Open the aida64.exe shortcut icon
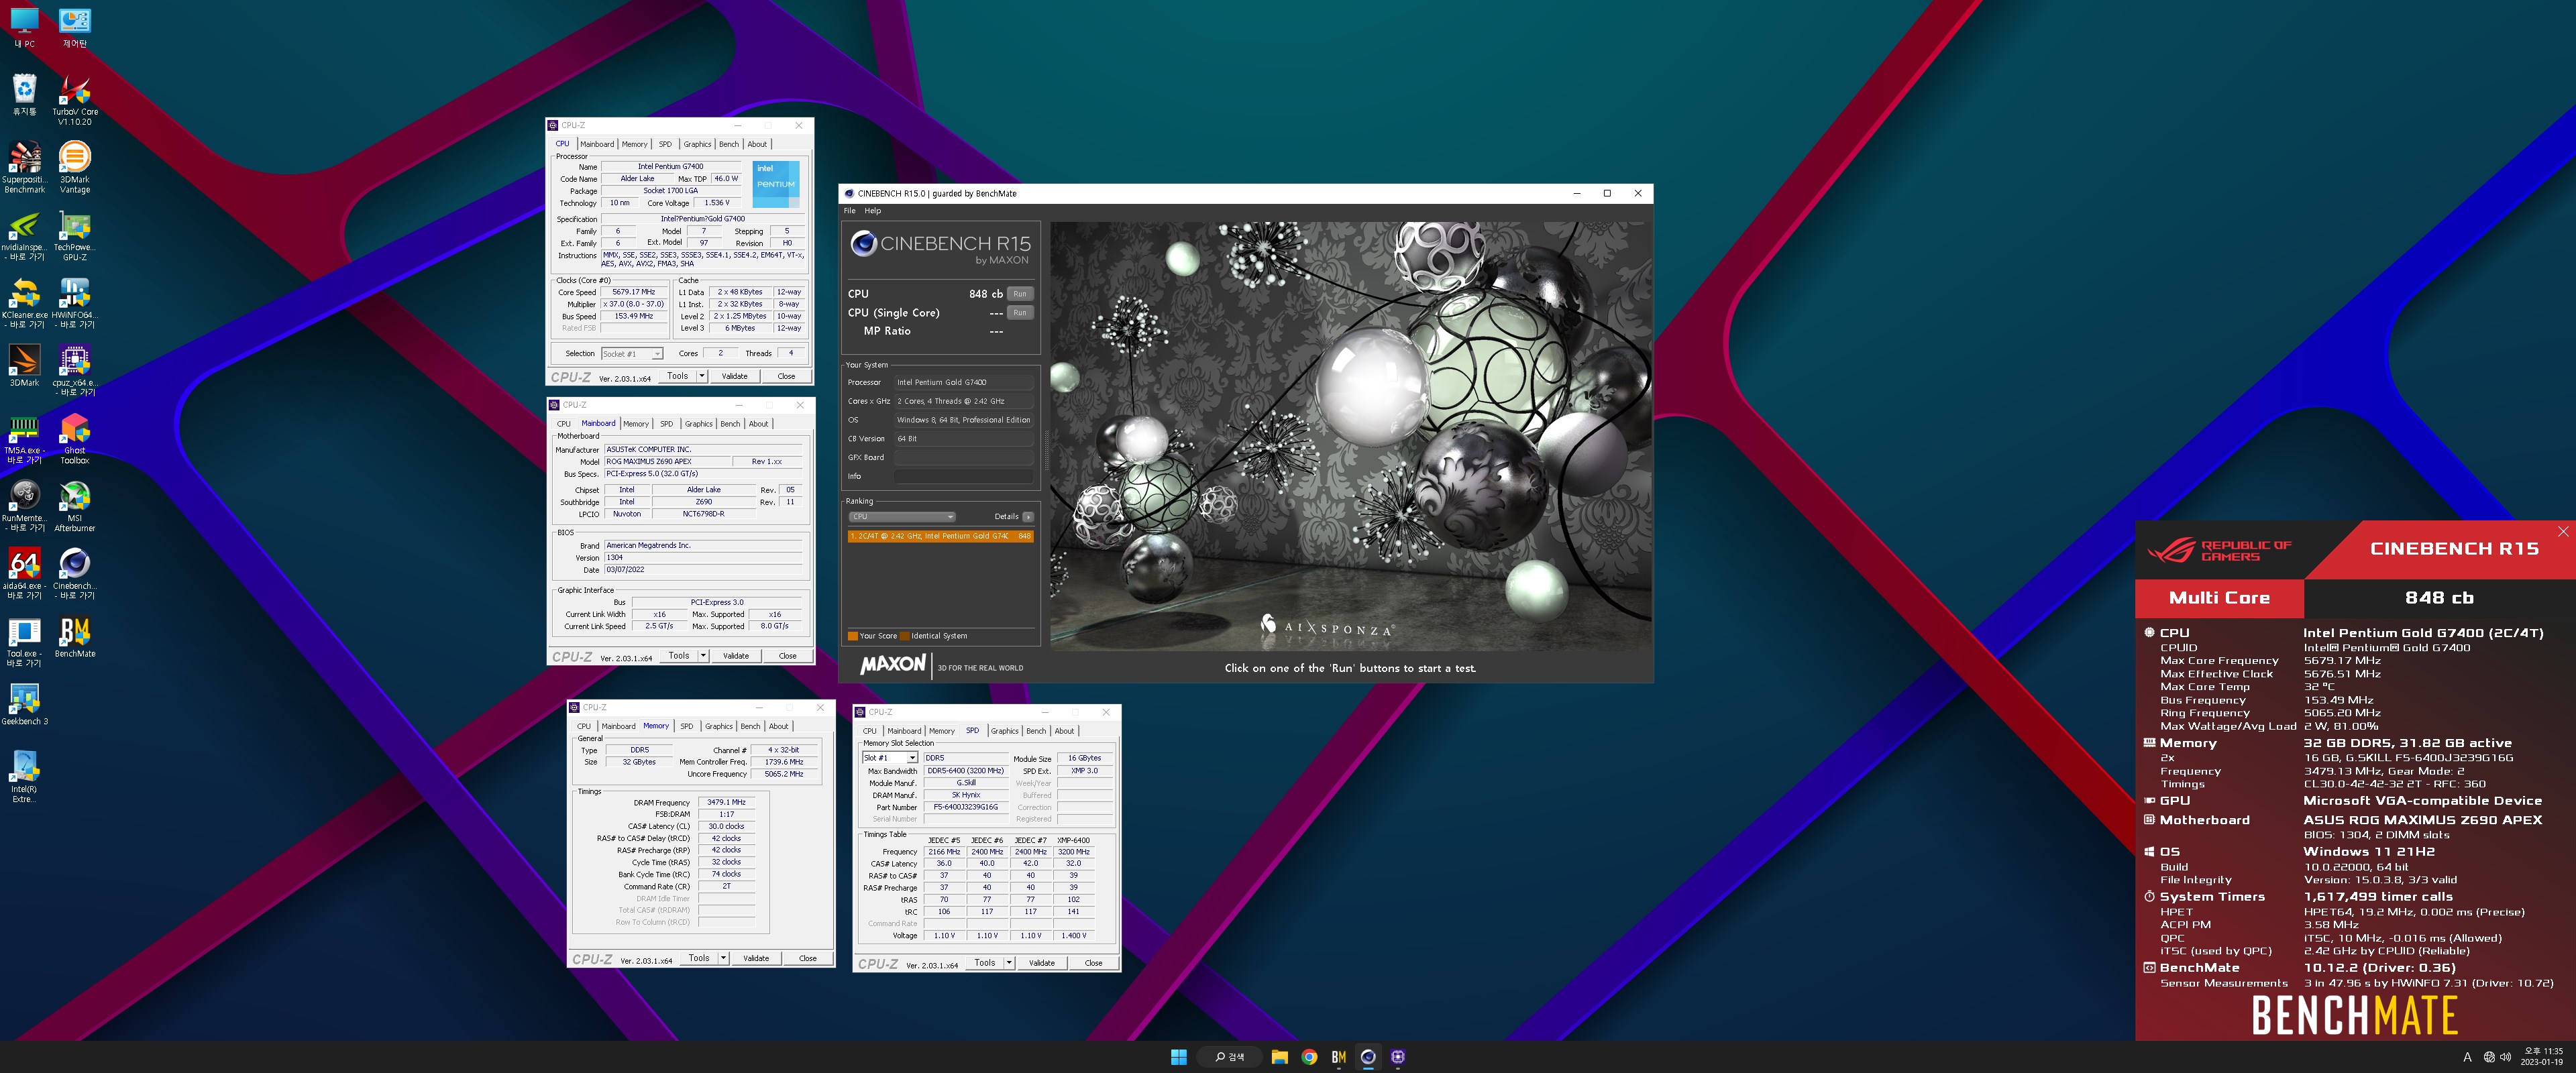This screenshot has height=1073, width=2576. coord(25,574)
